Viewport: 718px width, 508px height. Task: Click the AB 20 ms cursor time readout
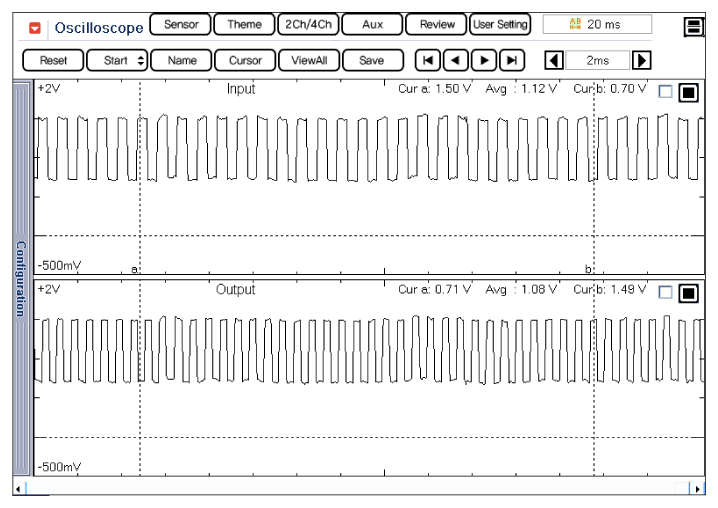(597, 24)
